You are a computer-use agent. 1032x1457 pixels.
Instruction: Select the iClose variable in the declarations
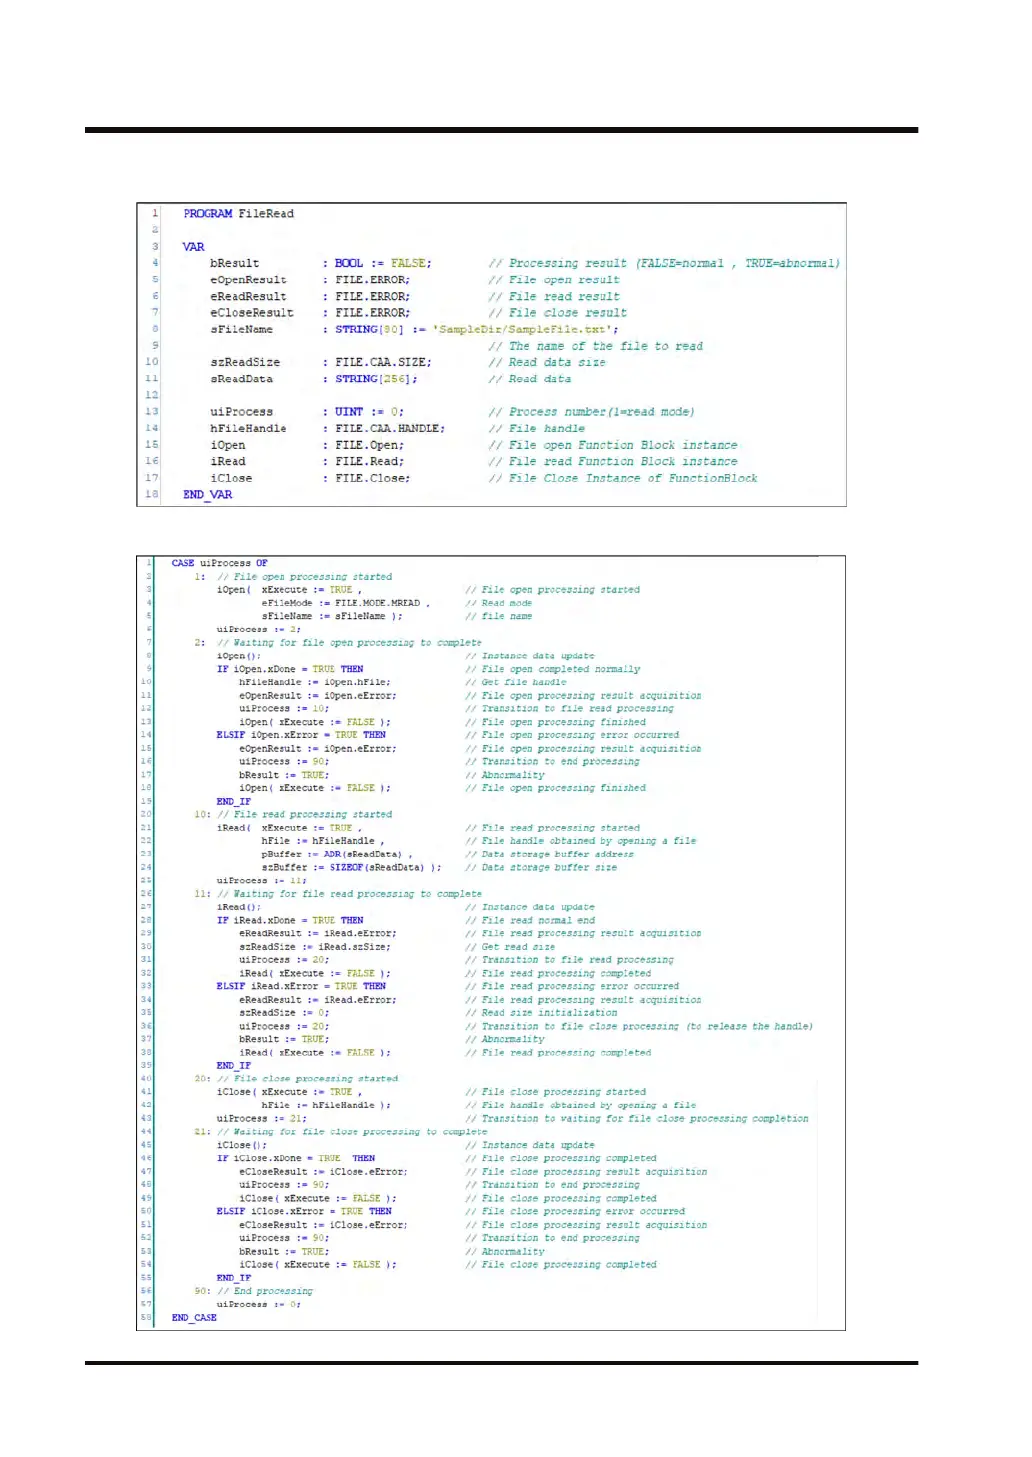point(231,478)
